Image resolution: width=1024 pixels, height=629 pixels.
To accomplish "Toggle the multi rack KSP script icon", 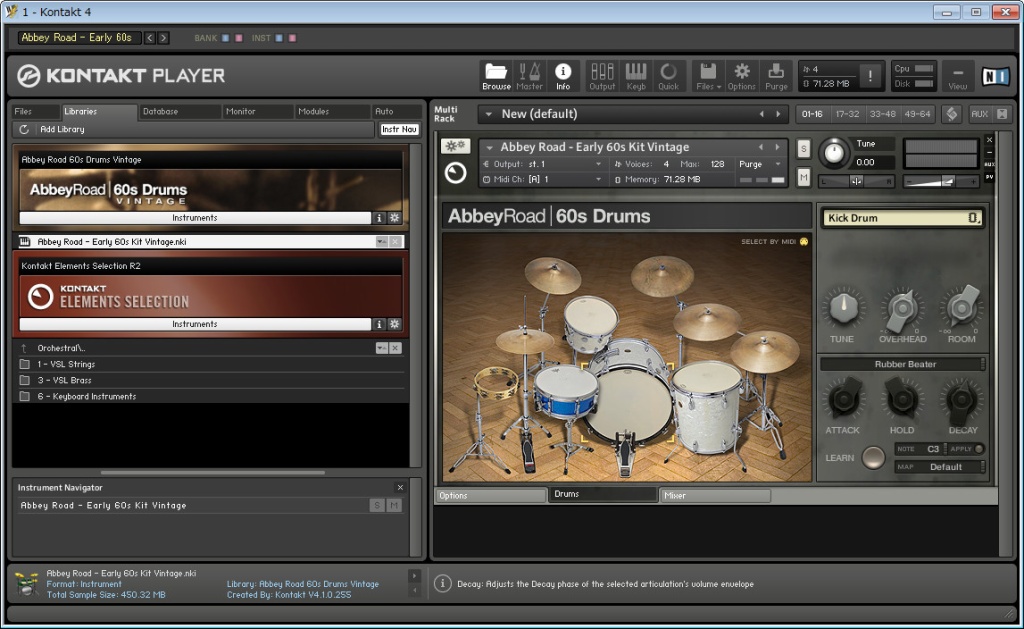I will click(x=952, y=114).
